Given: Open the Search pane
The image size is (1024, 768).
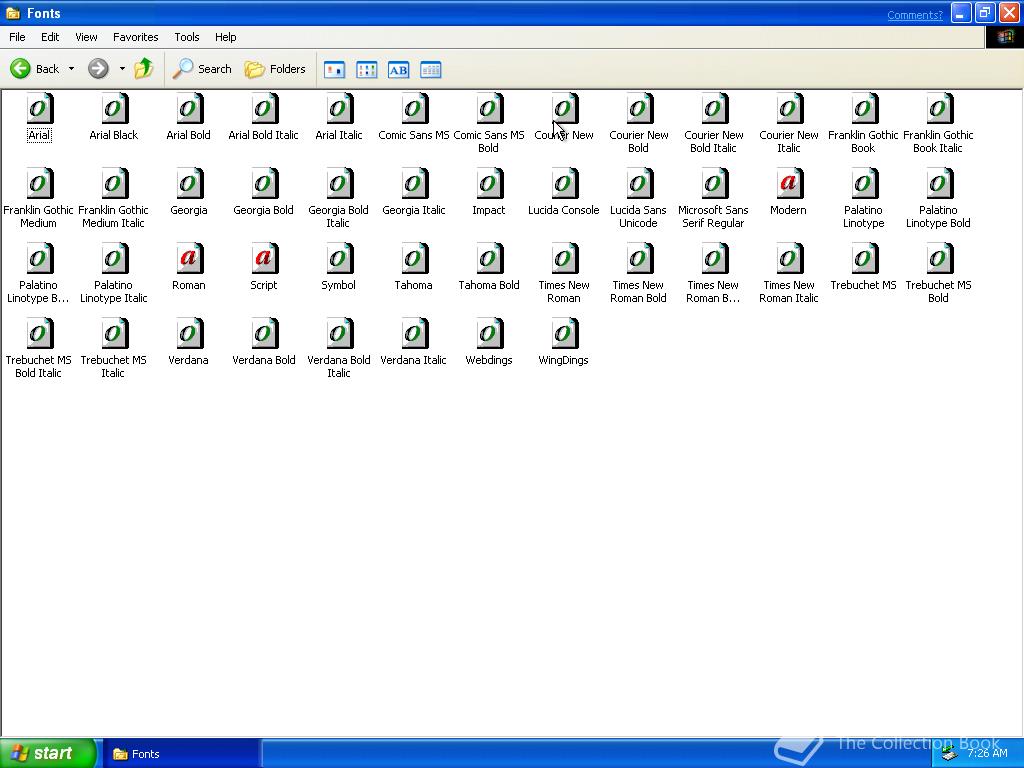Looking at the screenshot, I should point(202,69).
